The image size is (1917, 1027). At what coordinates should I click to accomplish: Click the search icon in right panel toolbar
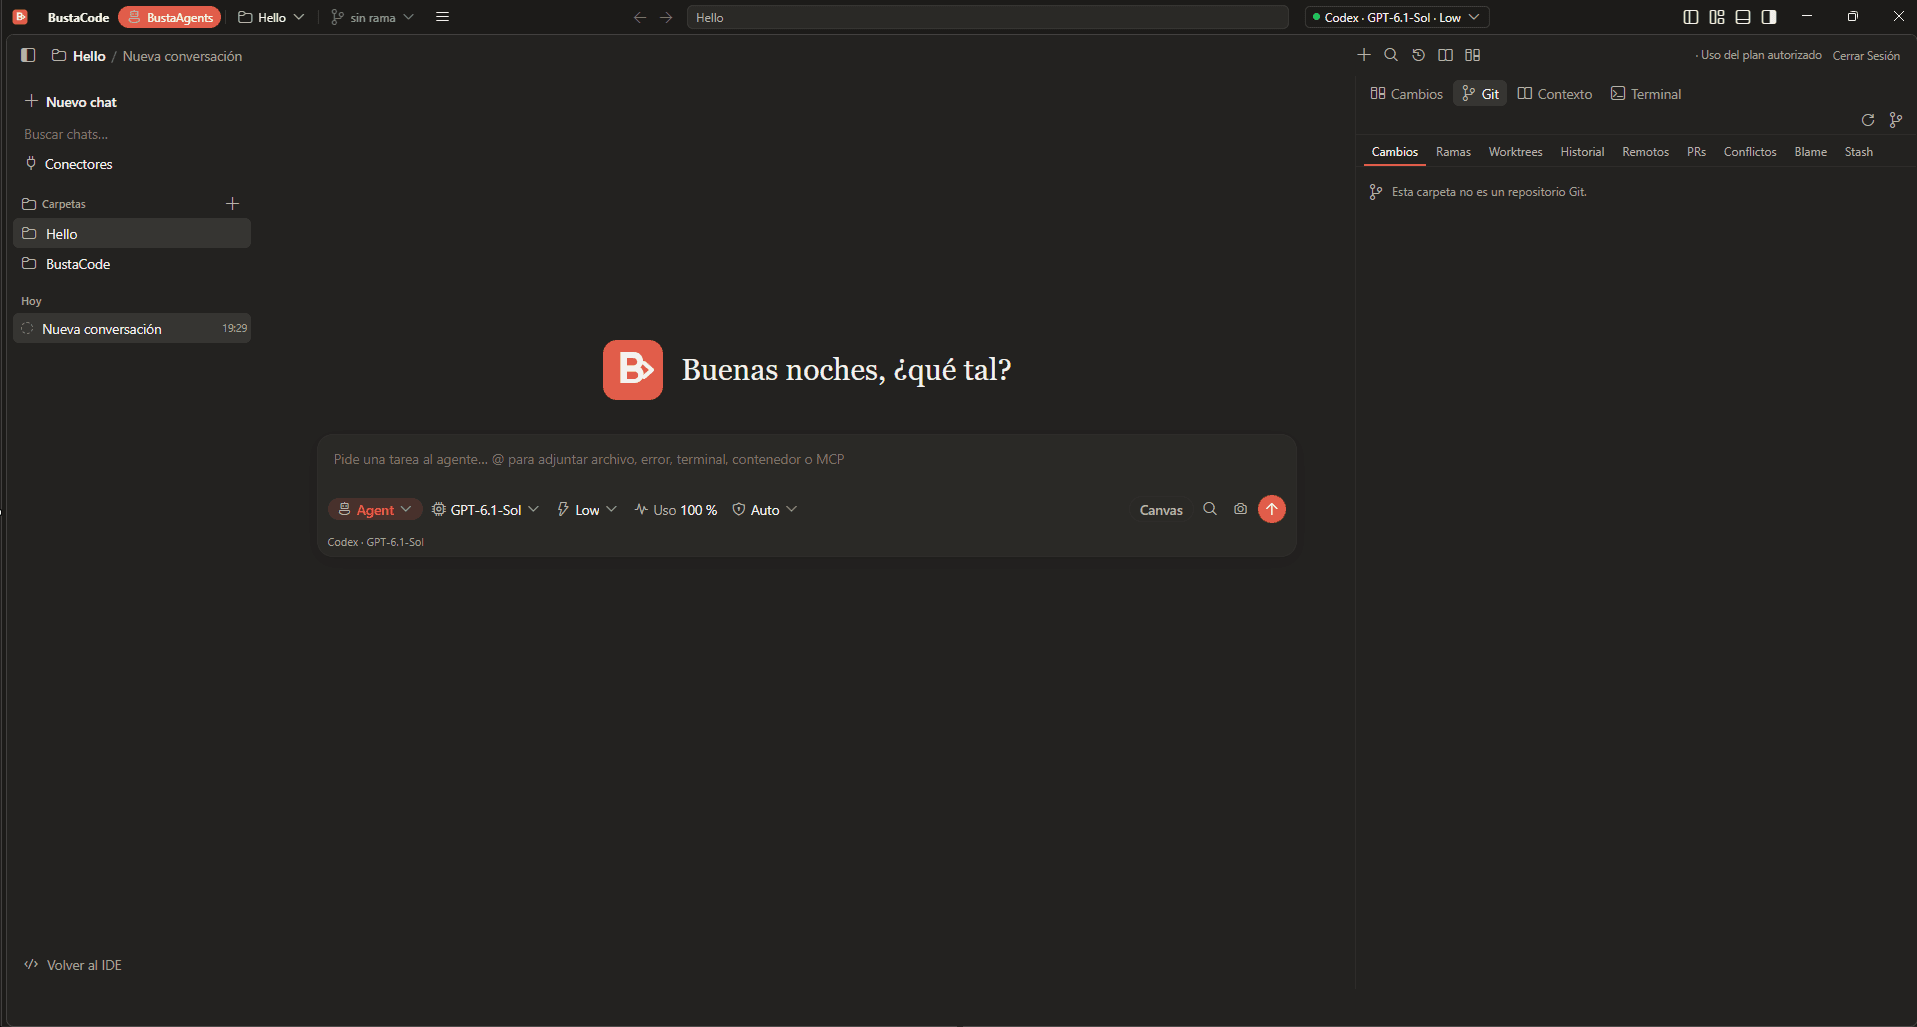point(1391,54)
